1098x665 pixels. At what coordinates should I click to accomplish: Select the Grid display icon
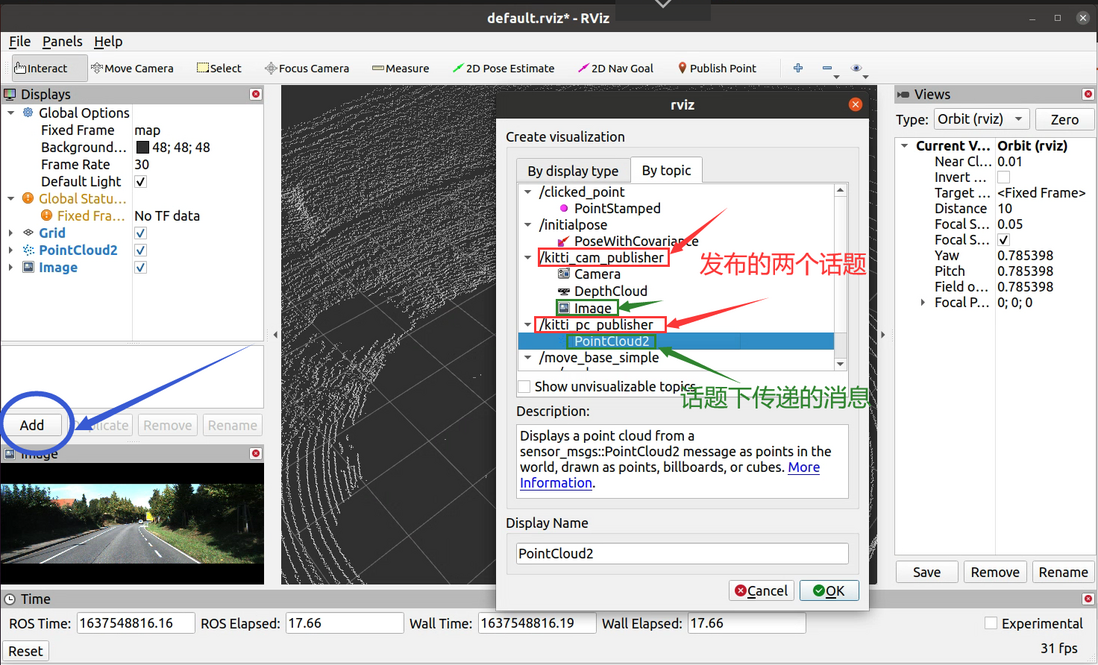tap(28, 232)
